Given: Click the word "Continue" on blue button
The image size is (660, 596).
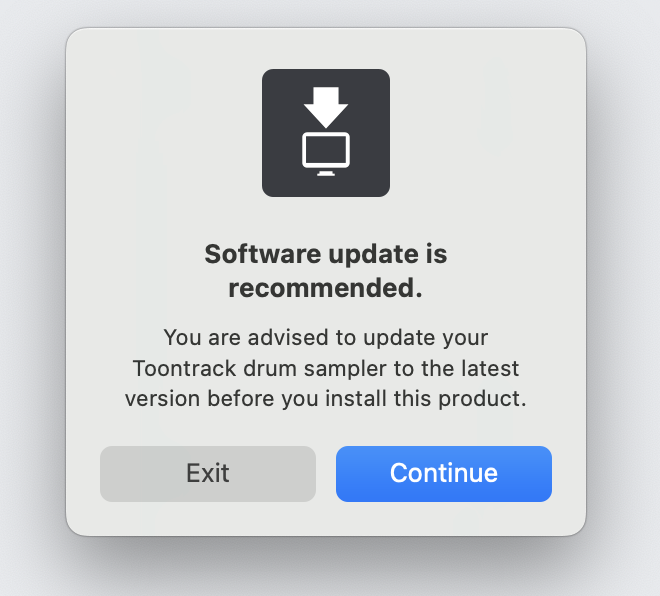Looking at the screenshot, I should pyautogui.click(x=443, y=473).
